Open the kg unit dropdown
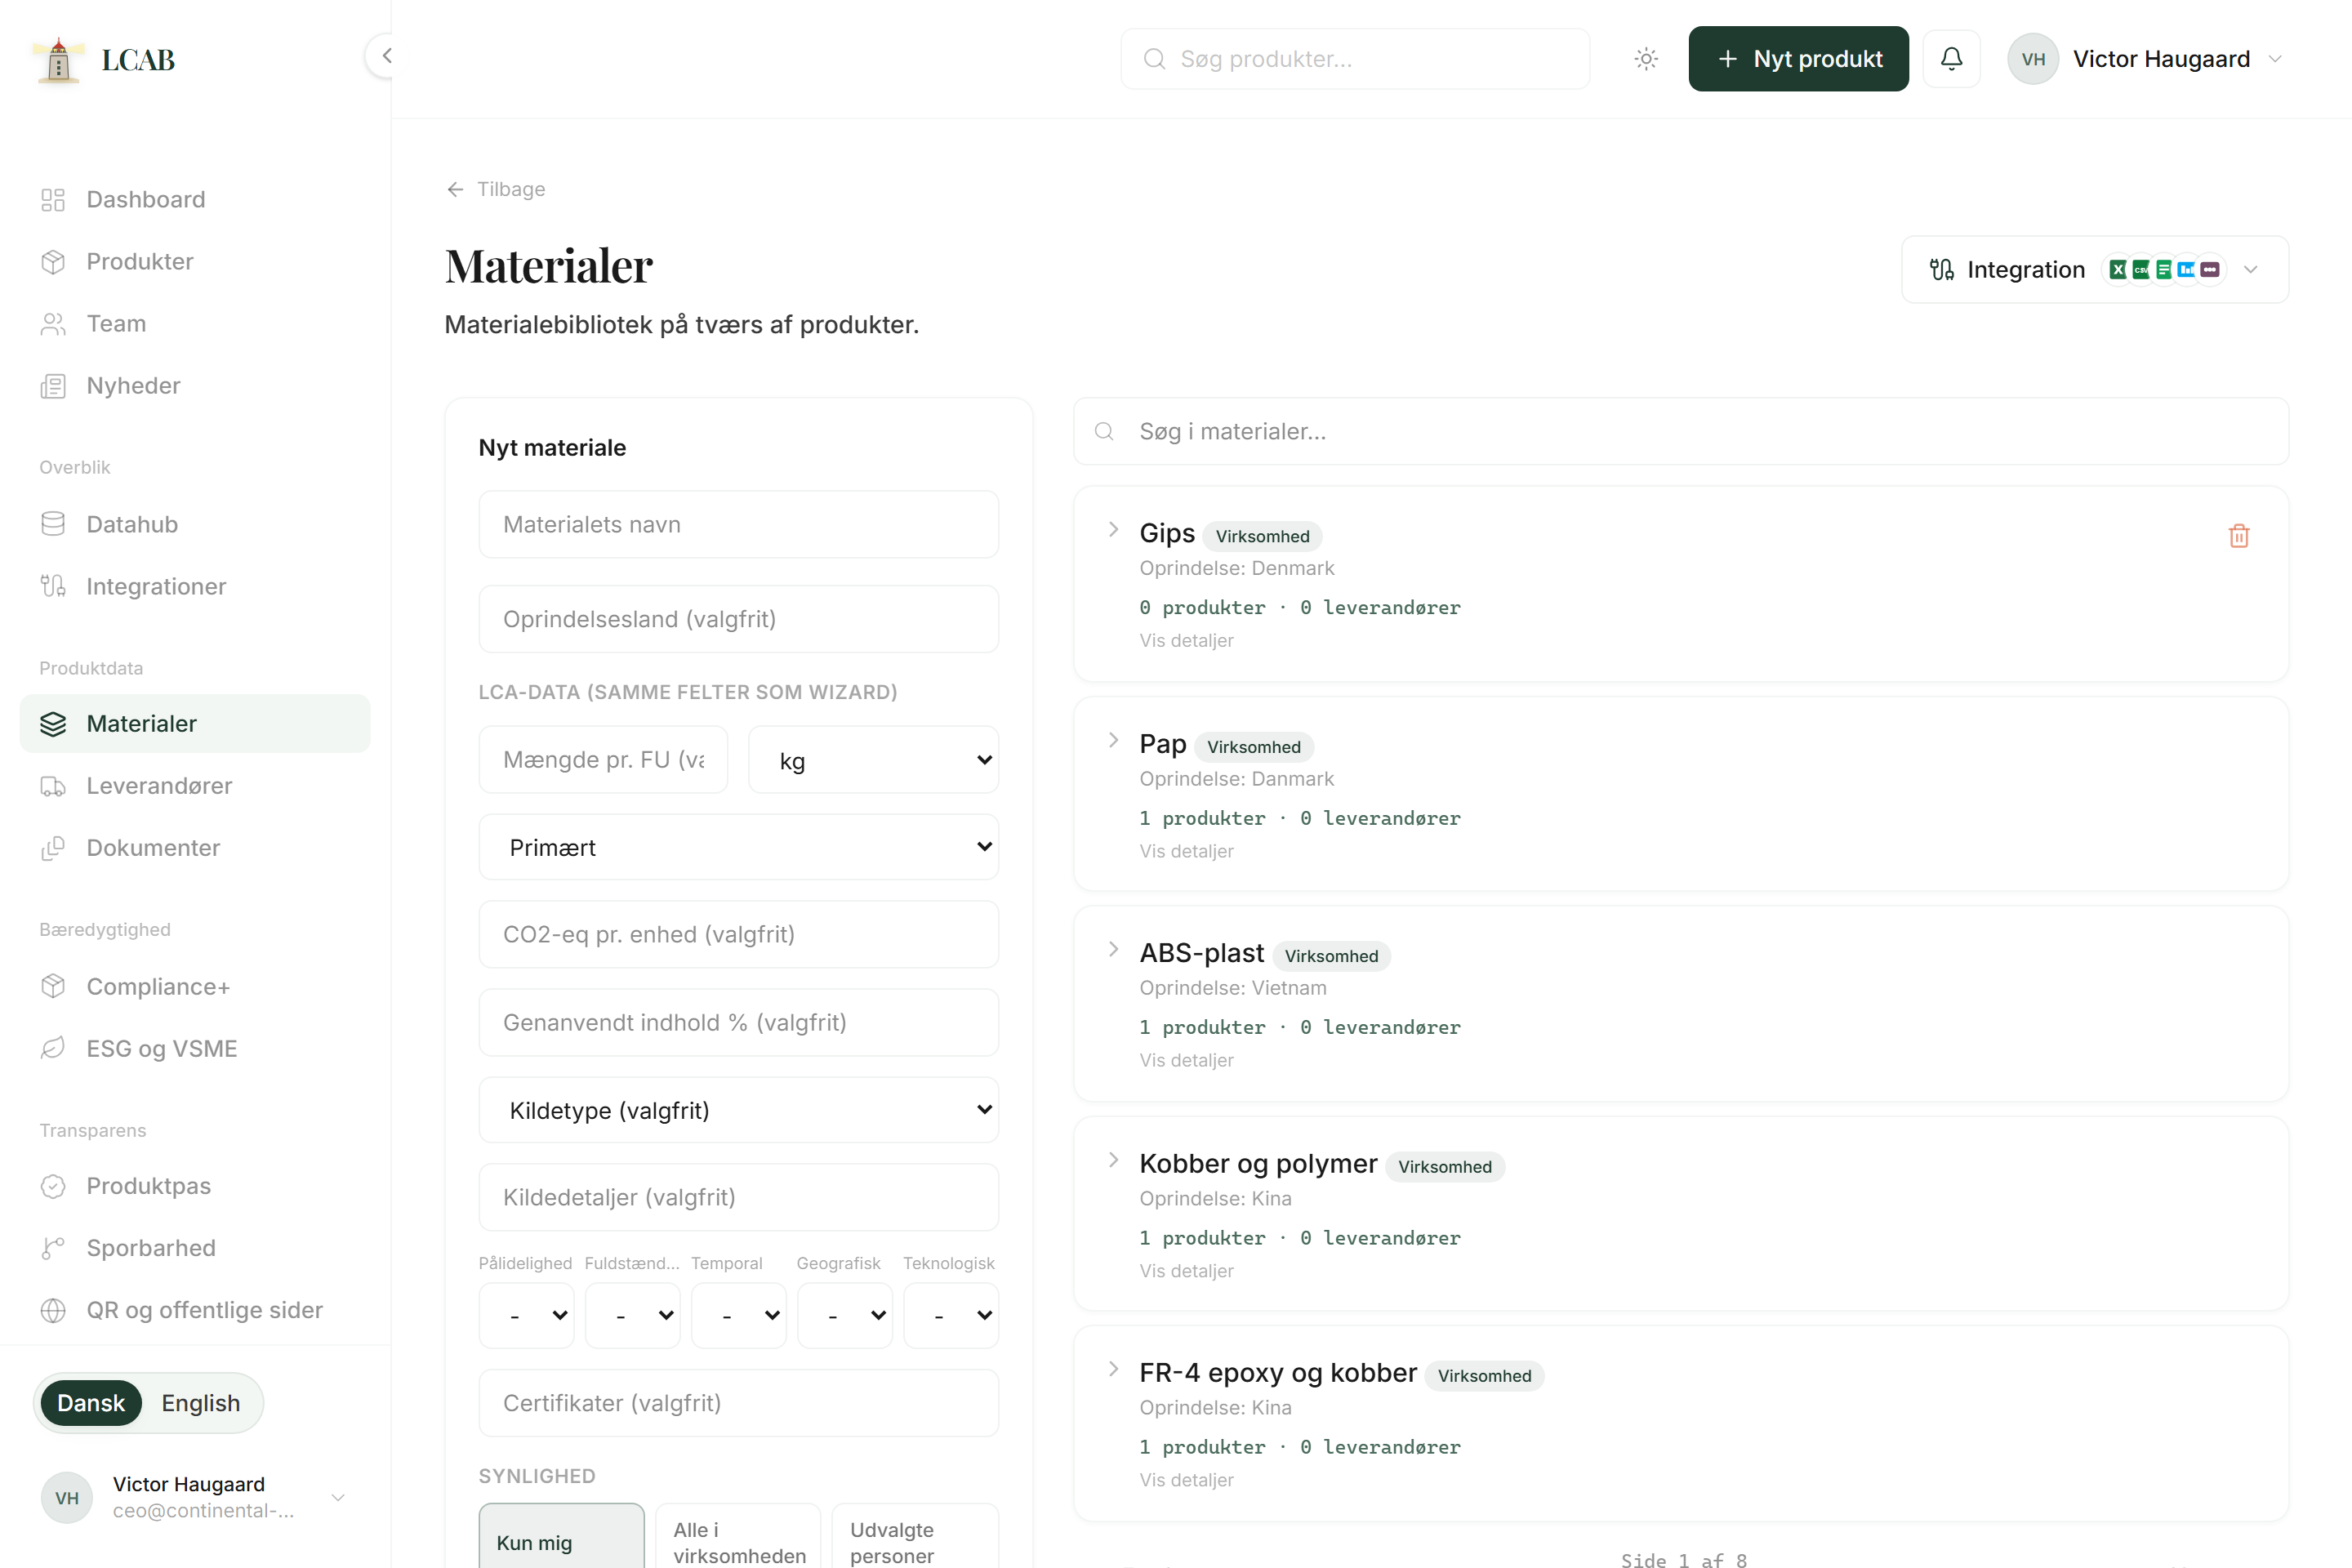Image resolution: width=2352 pixels, height=1568 pixels. tap(873, 760)
